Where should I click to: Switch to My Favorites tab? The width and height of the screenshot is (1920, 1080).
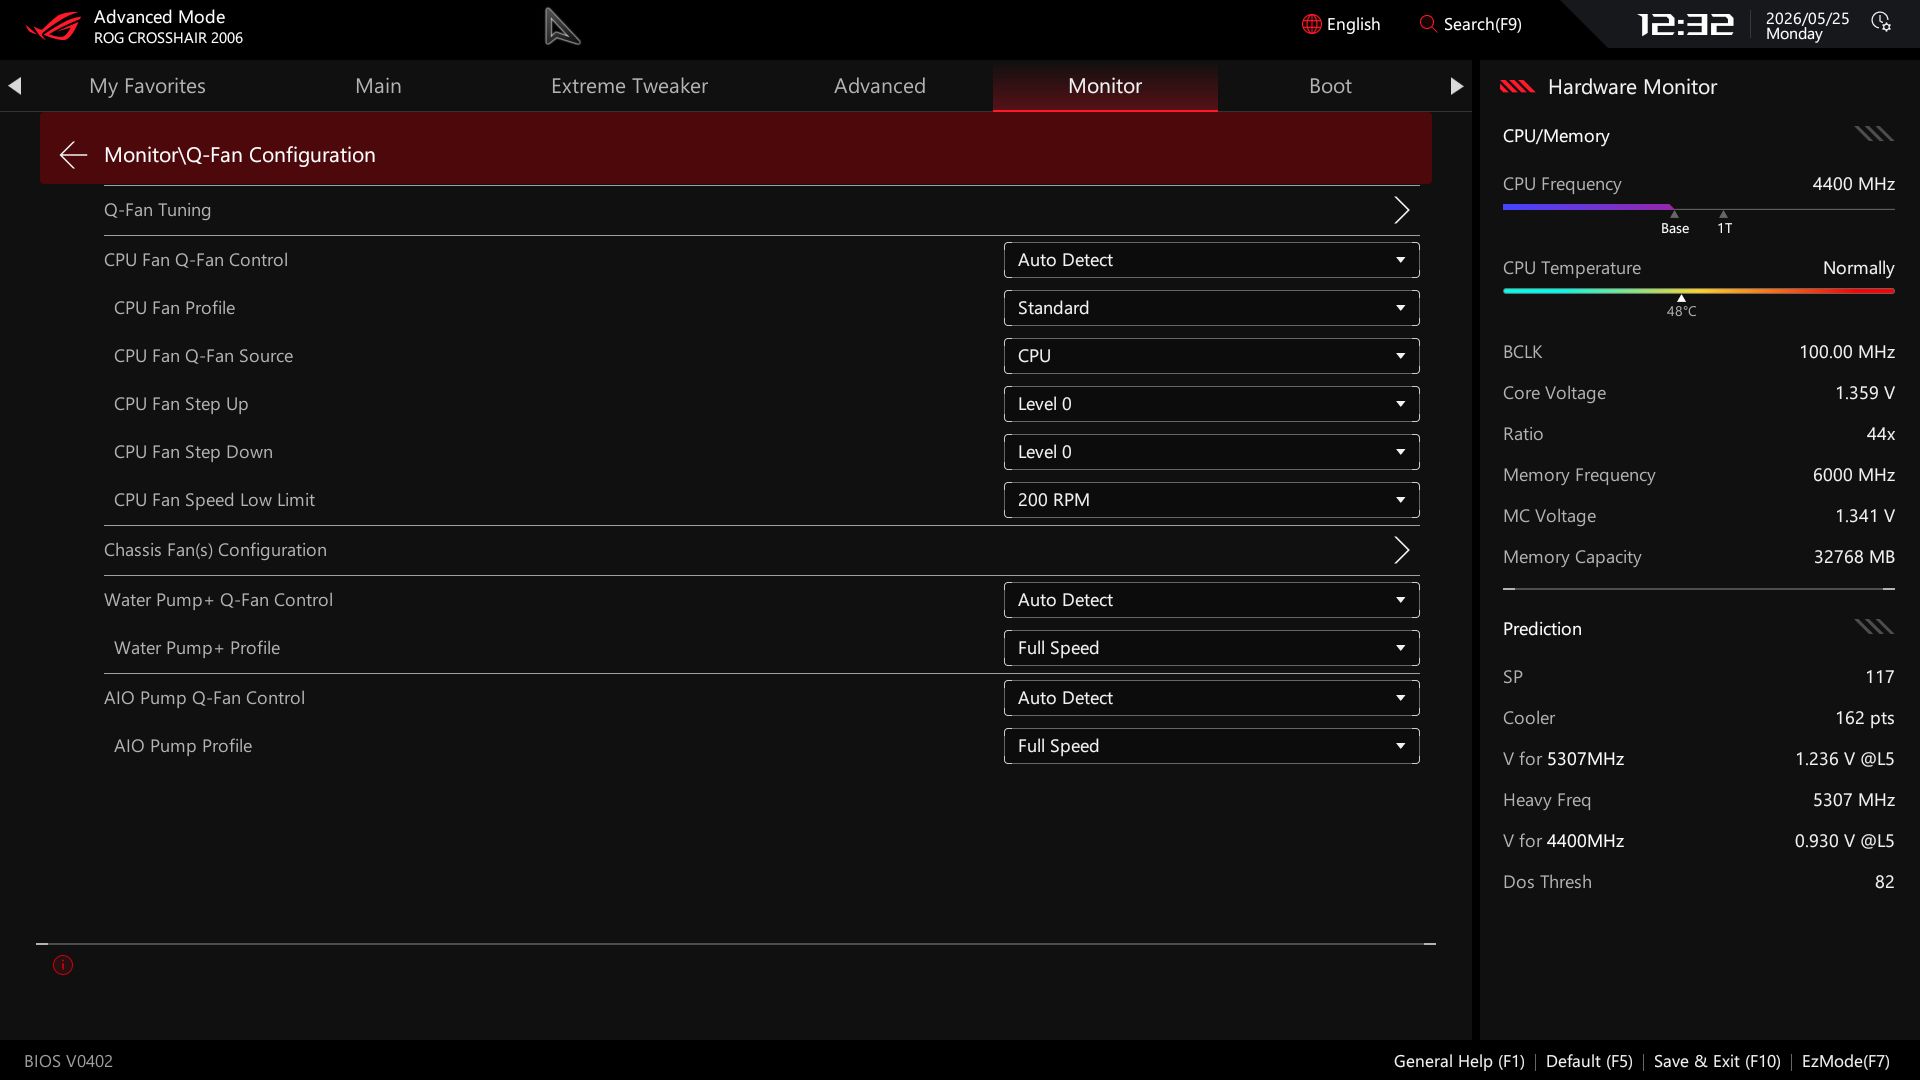point(147,86)
